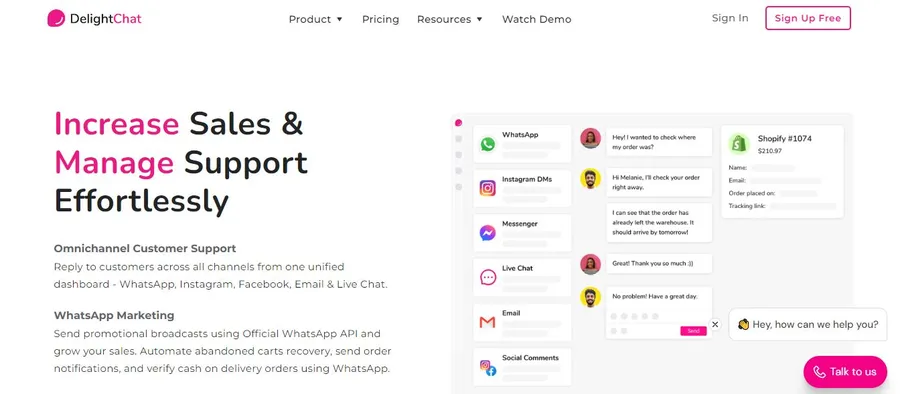Click the pink dot in mockup sidebar
Screen dimensions: 900x394
pyautogui.click(x=458, y=122)
